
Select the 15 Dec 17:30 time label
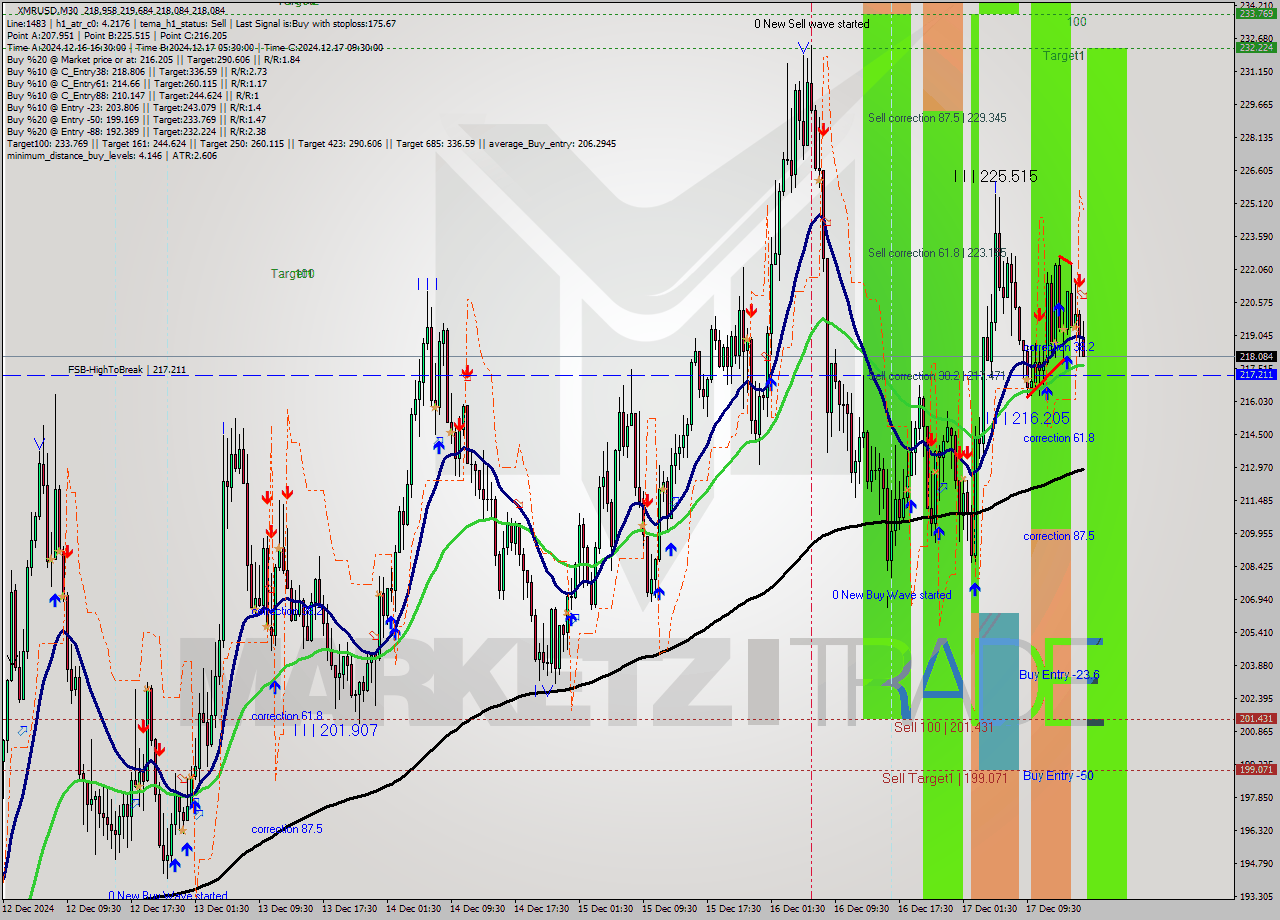(x=733, y=909)
